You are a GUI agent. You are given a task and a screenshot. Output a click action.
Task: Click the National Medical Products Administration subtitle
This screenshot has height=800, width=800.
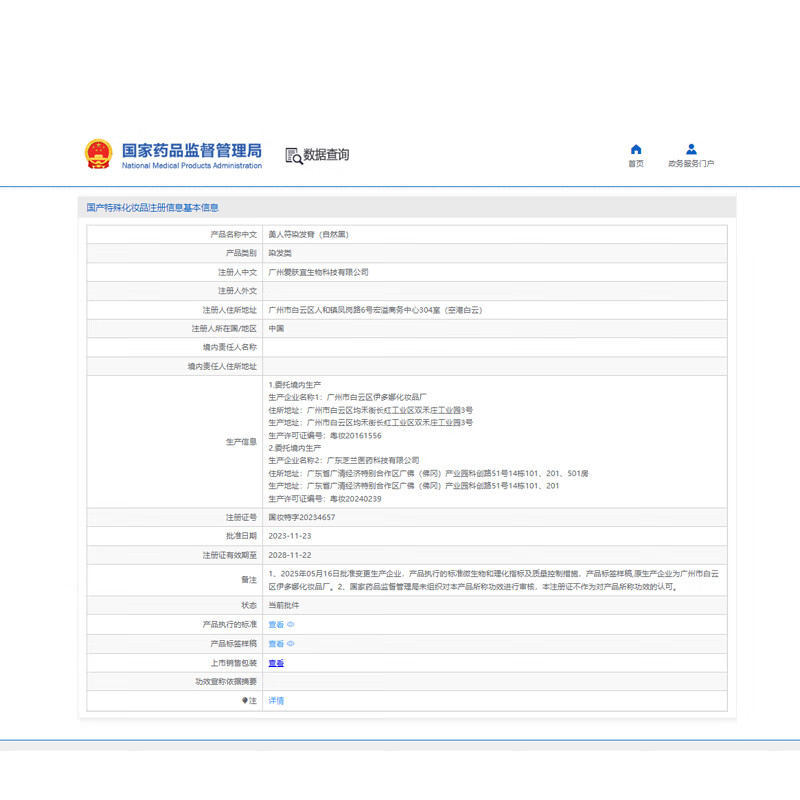click(x=191, y=166)
